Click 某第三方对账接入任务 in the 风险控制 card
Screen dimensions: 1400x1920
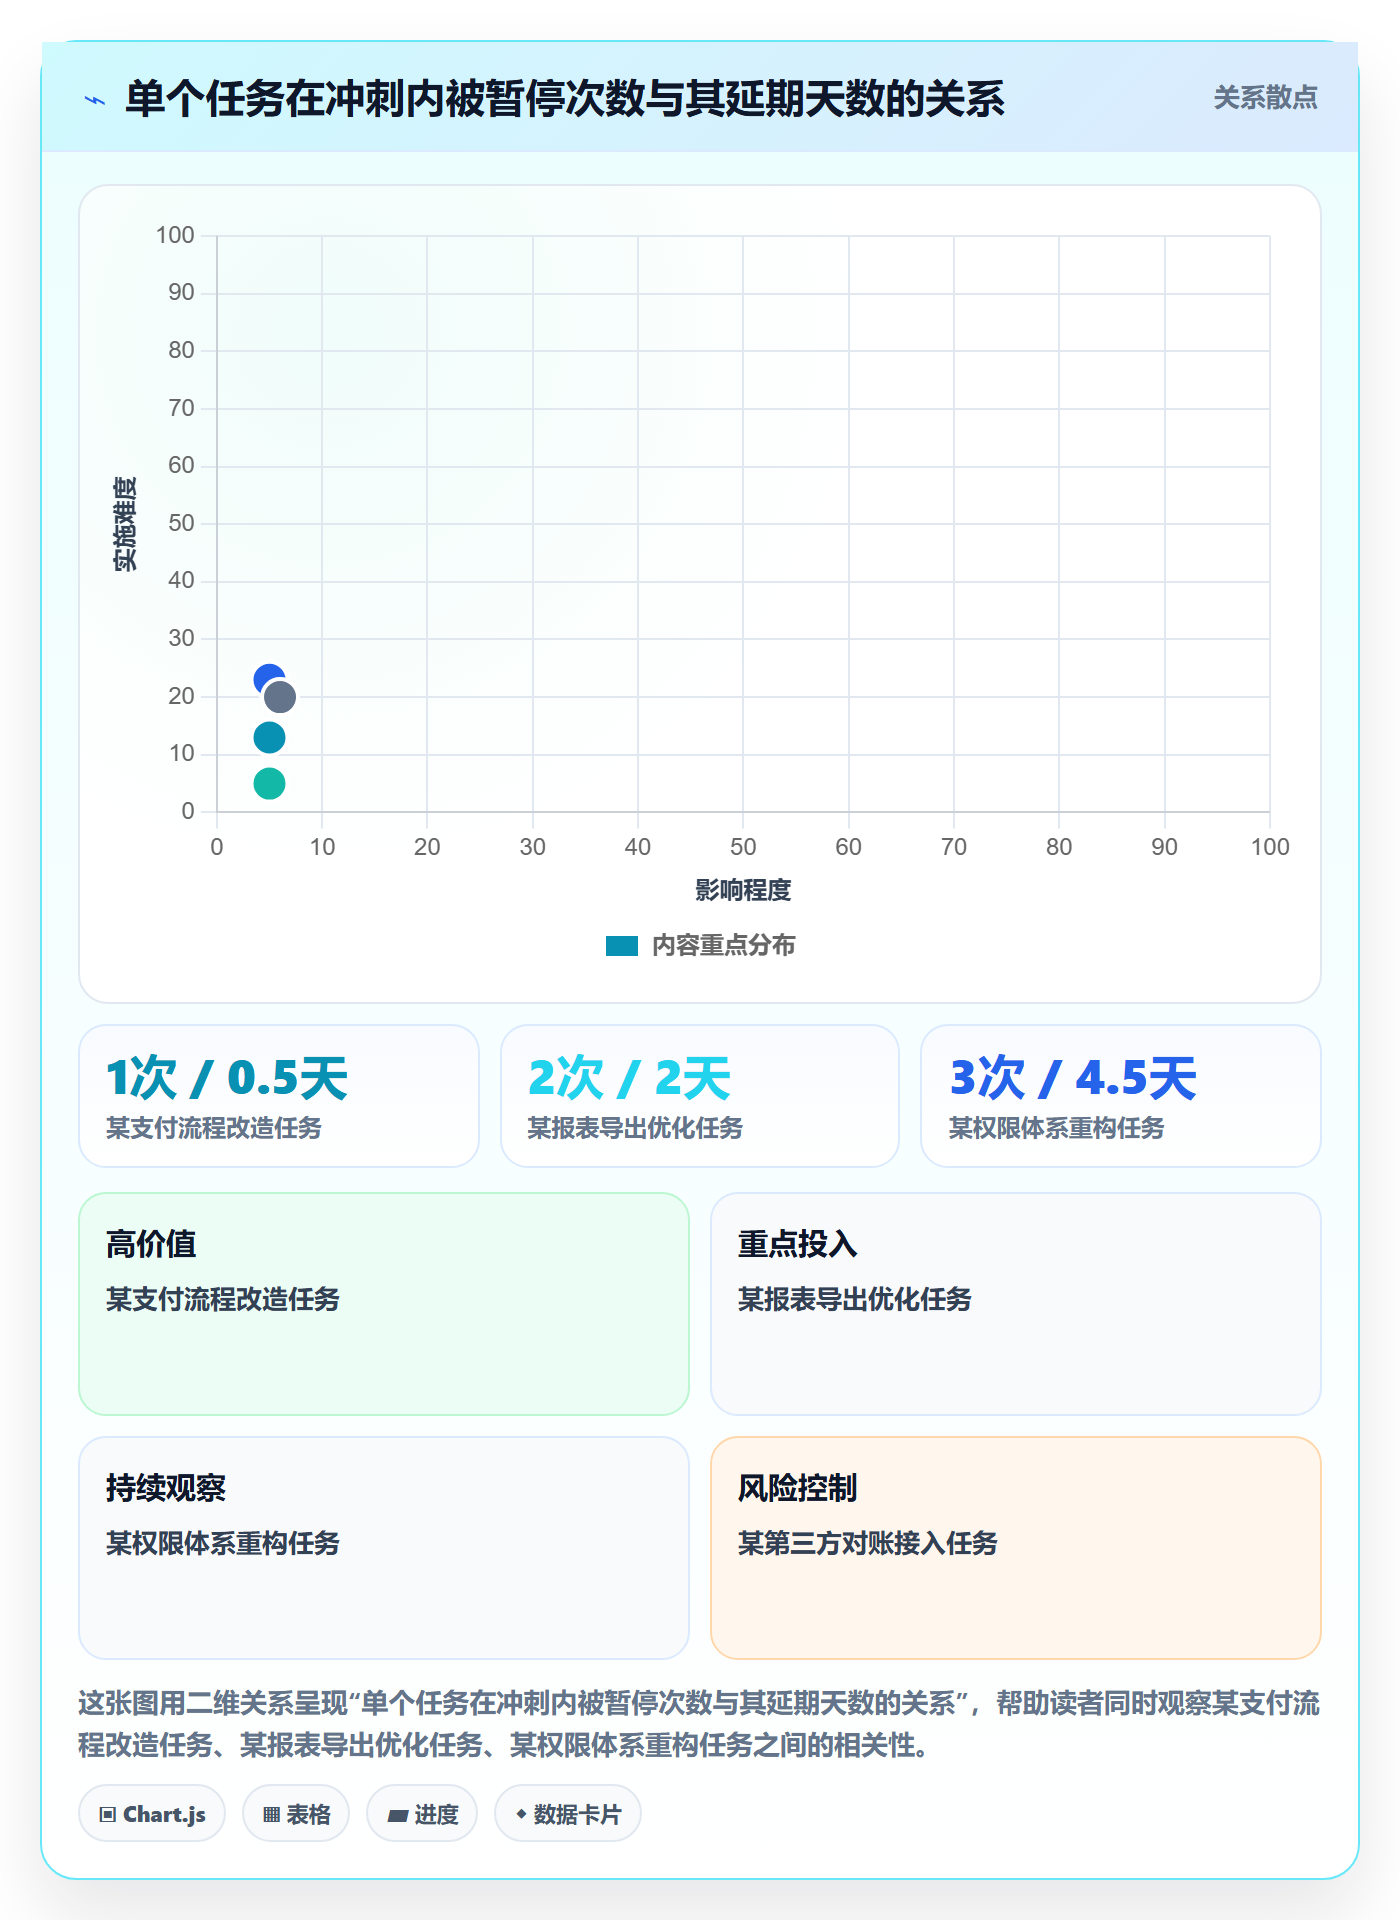[867, 1543]
